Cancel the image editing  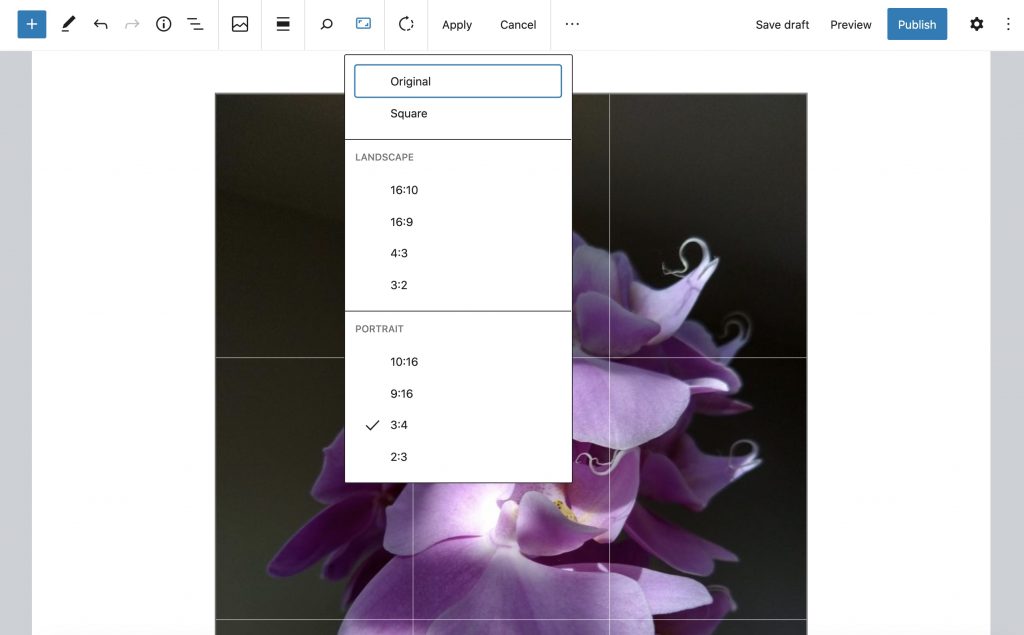click(x=518, y=24)
